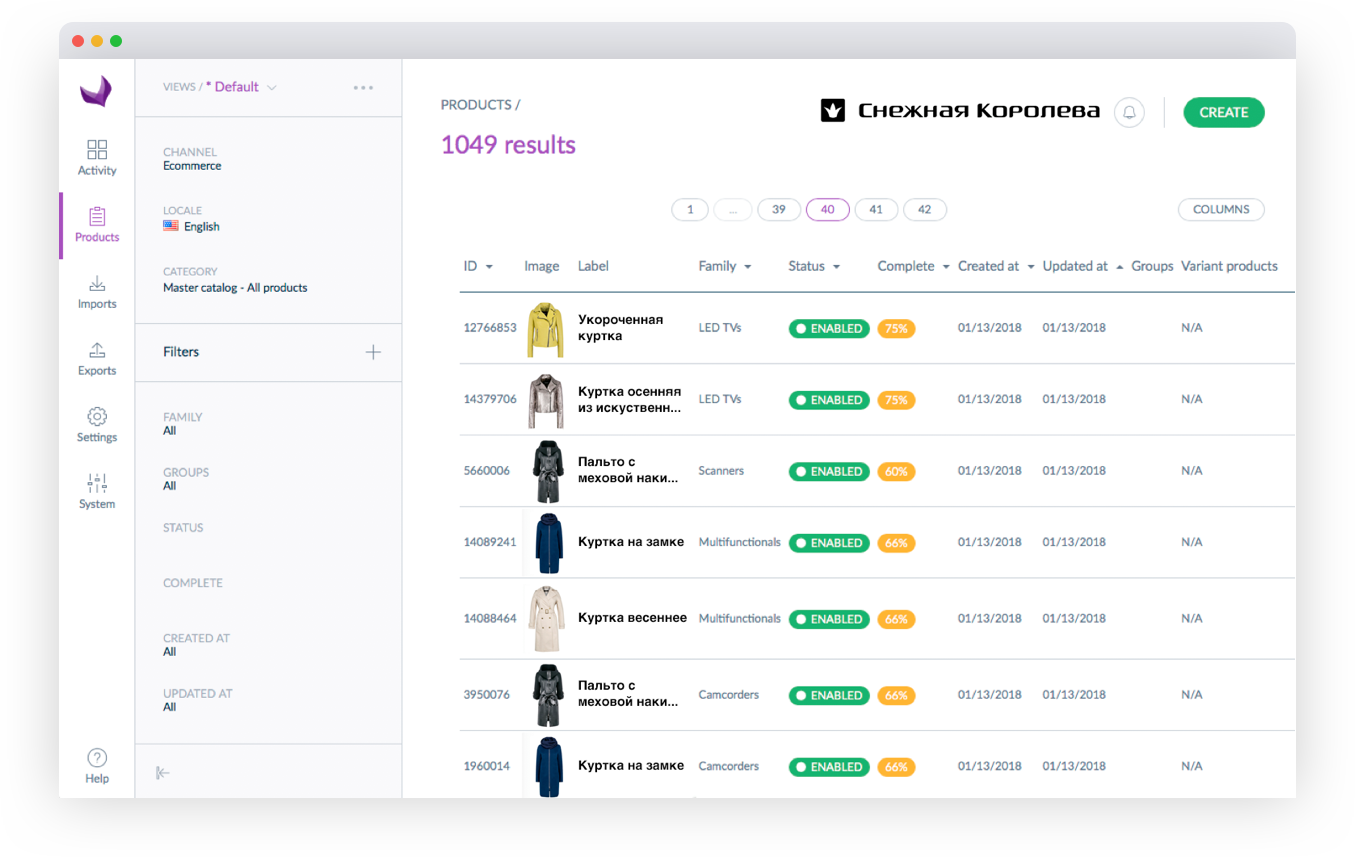Select page 39 in pagination
Image resolution: width=1355 pixels, height=857 pixels.
coord(779,209)
